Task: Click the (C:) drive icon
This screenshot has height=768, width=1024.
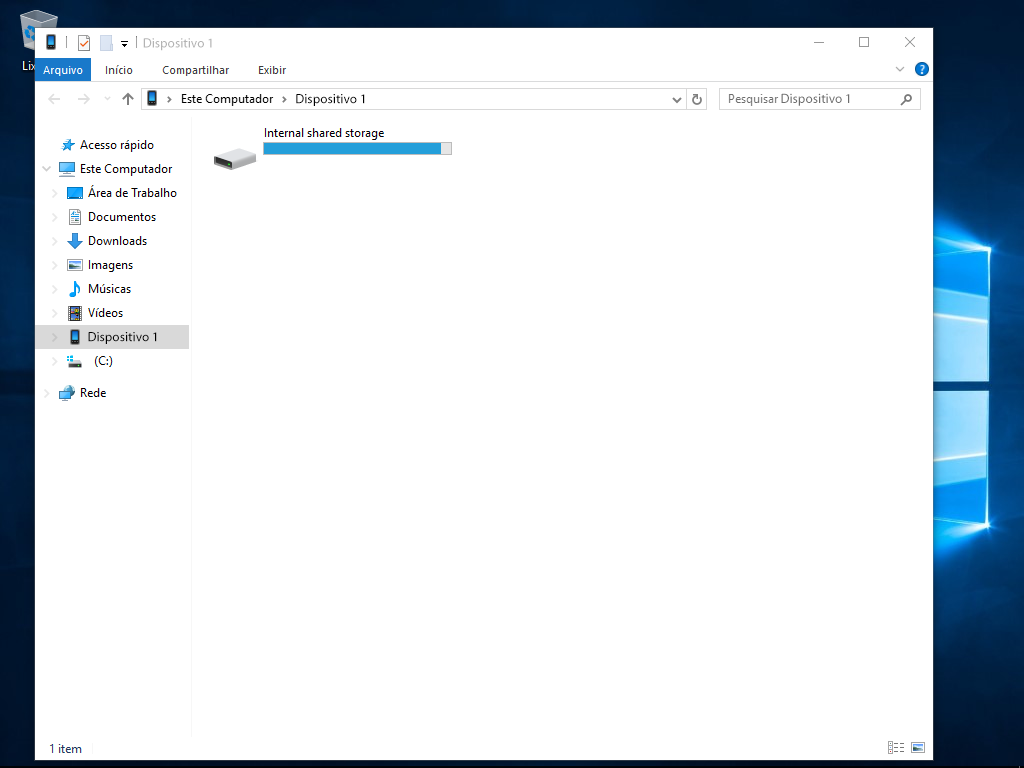Action: pos(74,361)
